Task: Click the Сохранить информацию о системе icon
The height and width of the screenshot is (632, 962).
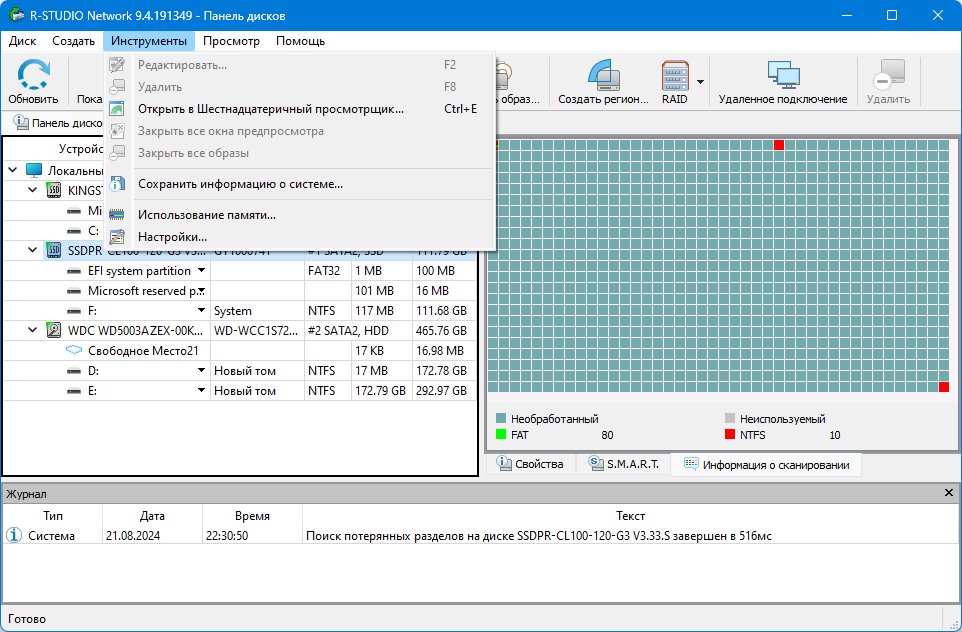Action: pyautogui.click(x=117, y=183)
